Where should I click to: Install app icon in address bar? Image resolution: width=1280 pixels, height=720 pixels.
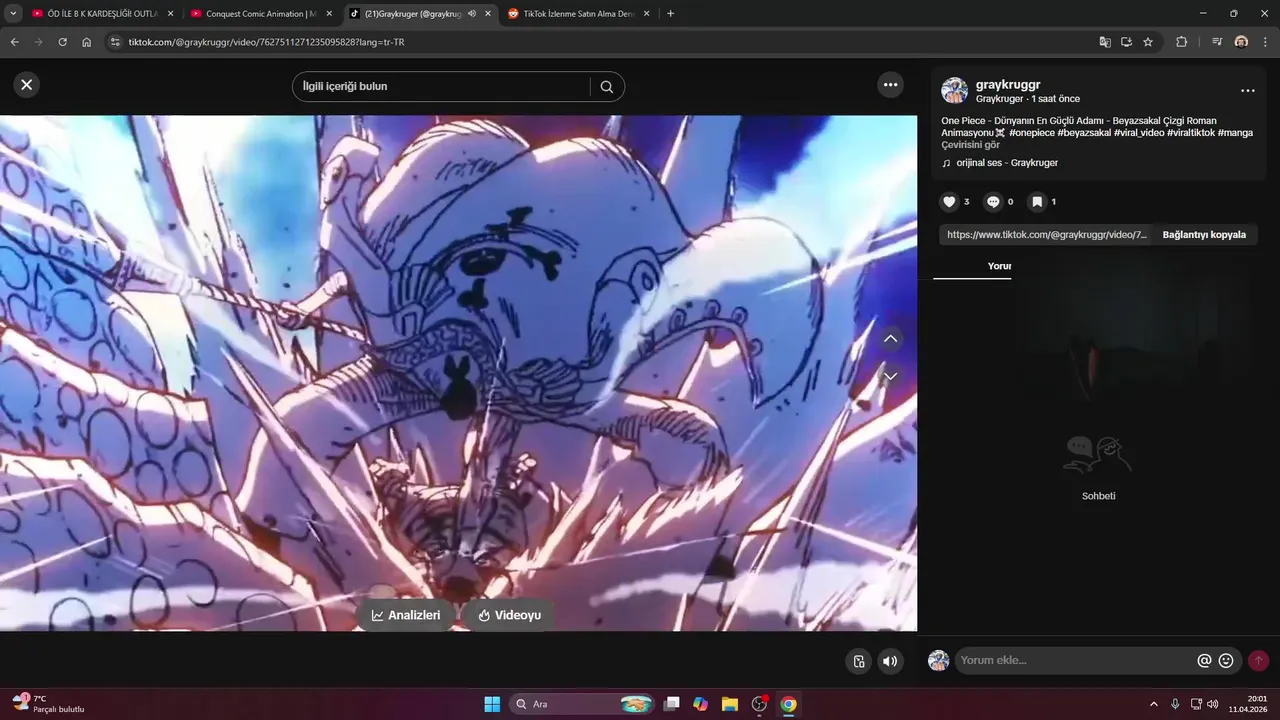point(1126,42)
